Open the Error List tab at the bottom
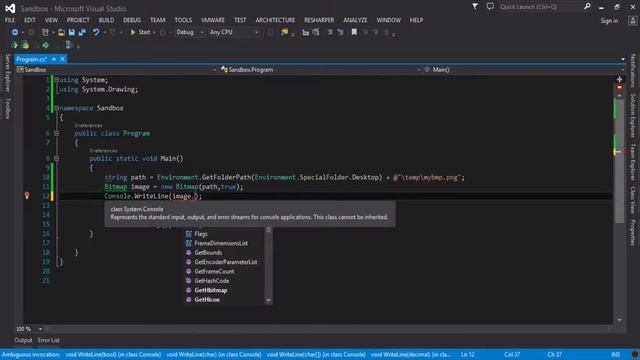640x360 pixels. 49,340
